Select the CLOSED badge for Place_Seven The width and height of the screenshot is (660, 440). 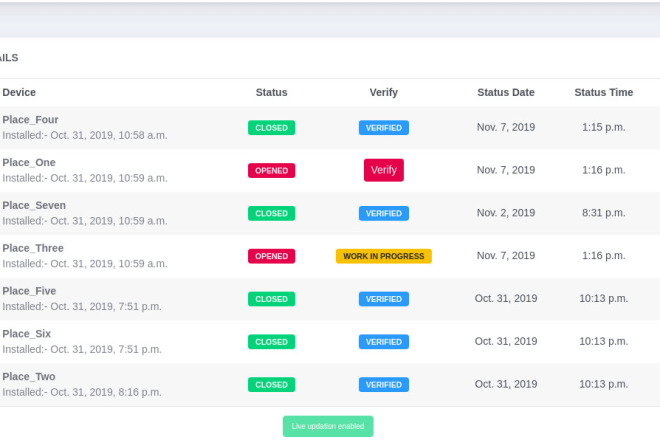click(x=271, y=213)
